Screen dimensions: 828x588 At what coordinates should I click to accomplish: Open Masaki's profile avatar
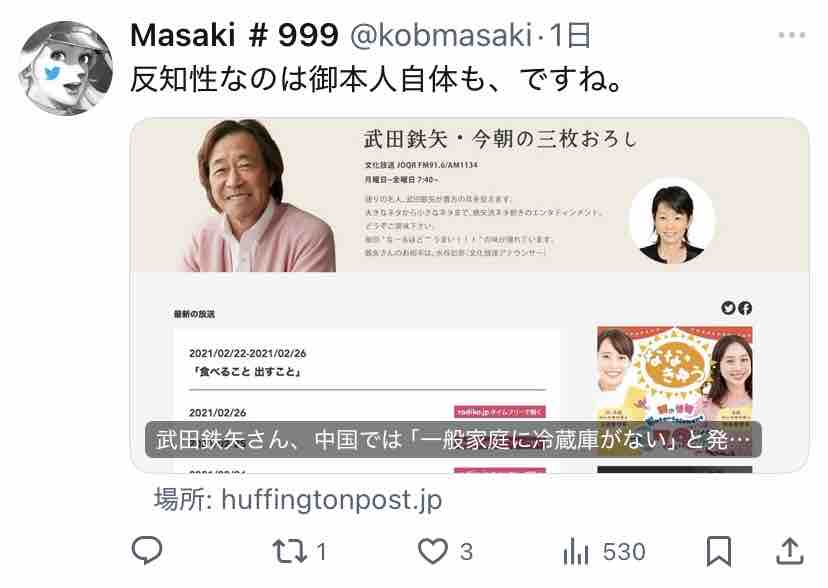[65, 68]
